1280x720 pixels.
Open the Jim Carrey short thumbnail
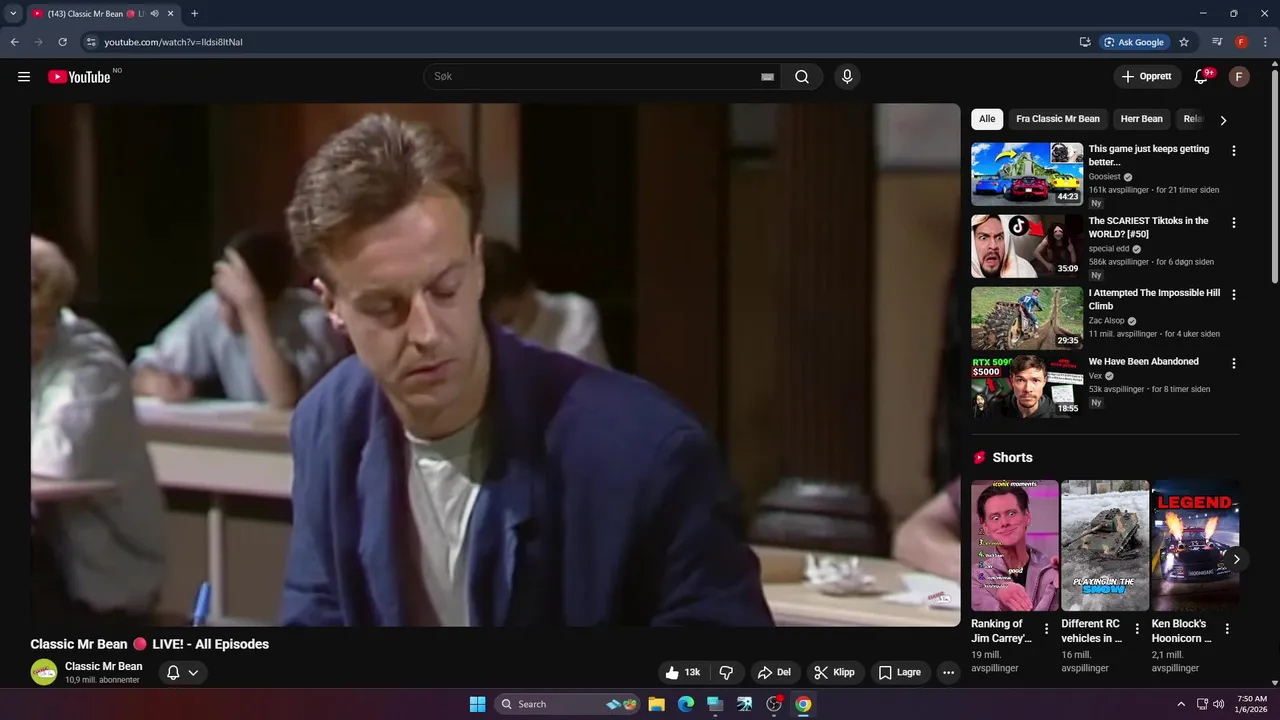point(1015,546)
